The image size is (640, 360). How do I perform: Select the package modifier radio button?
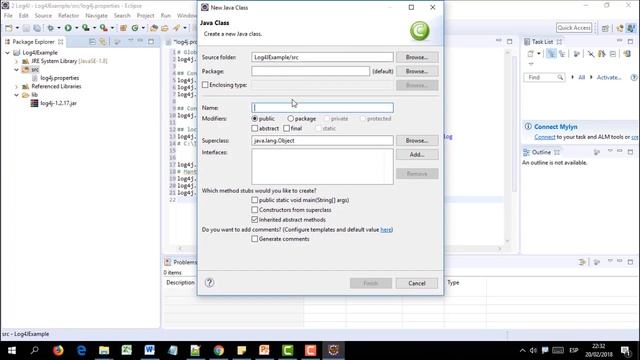(290, 119)
